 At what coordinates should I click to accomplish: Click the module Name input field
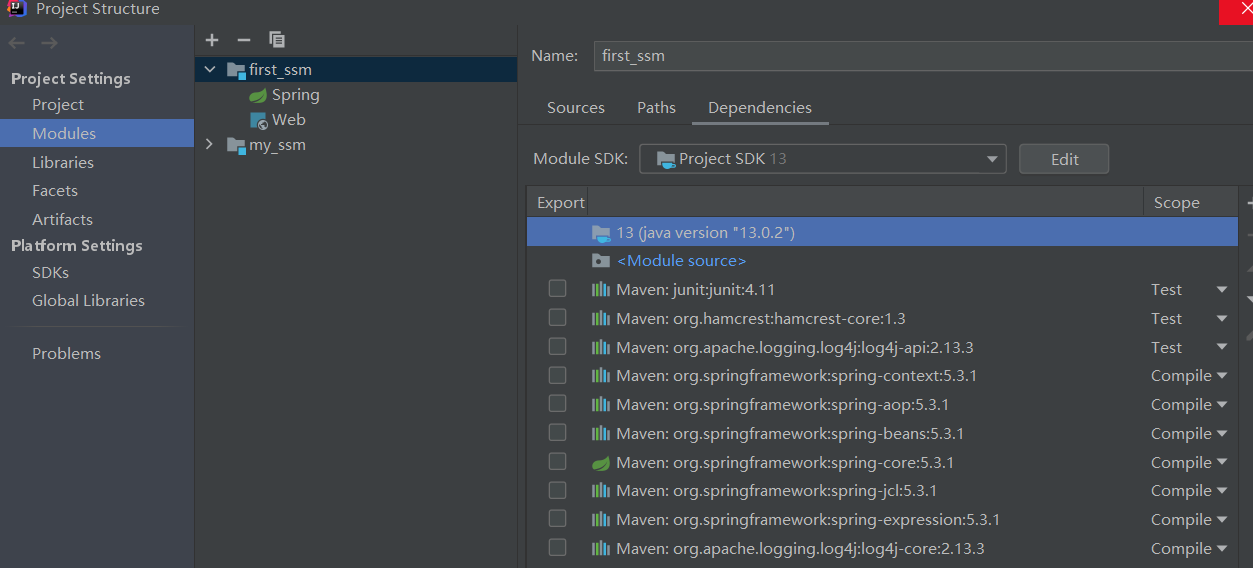923,56
